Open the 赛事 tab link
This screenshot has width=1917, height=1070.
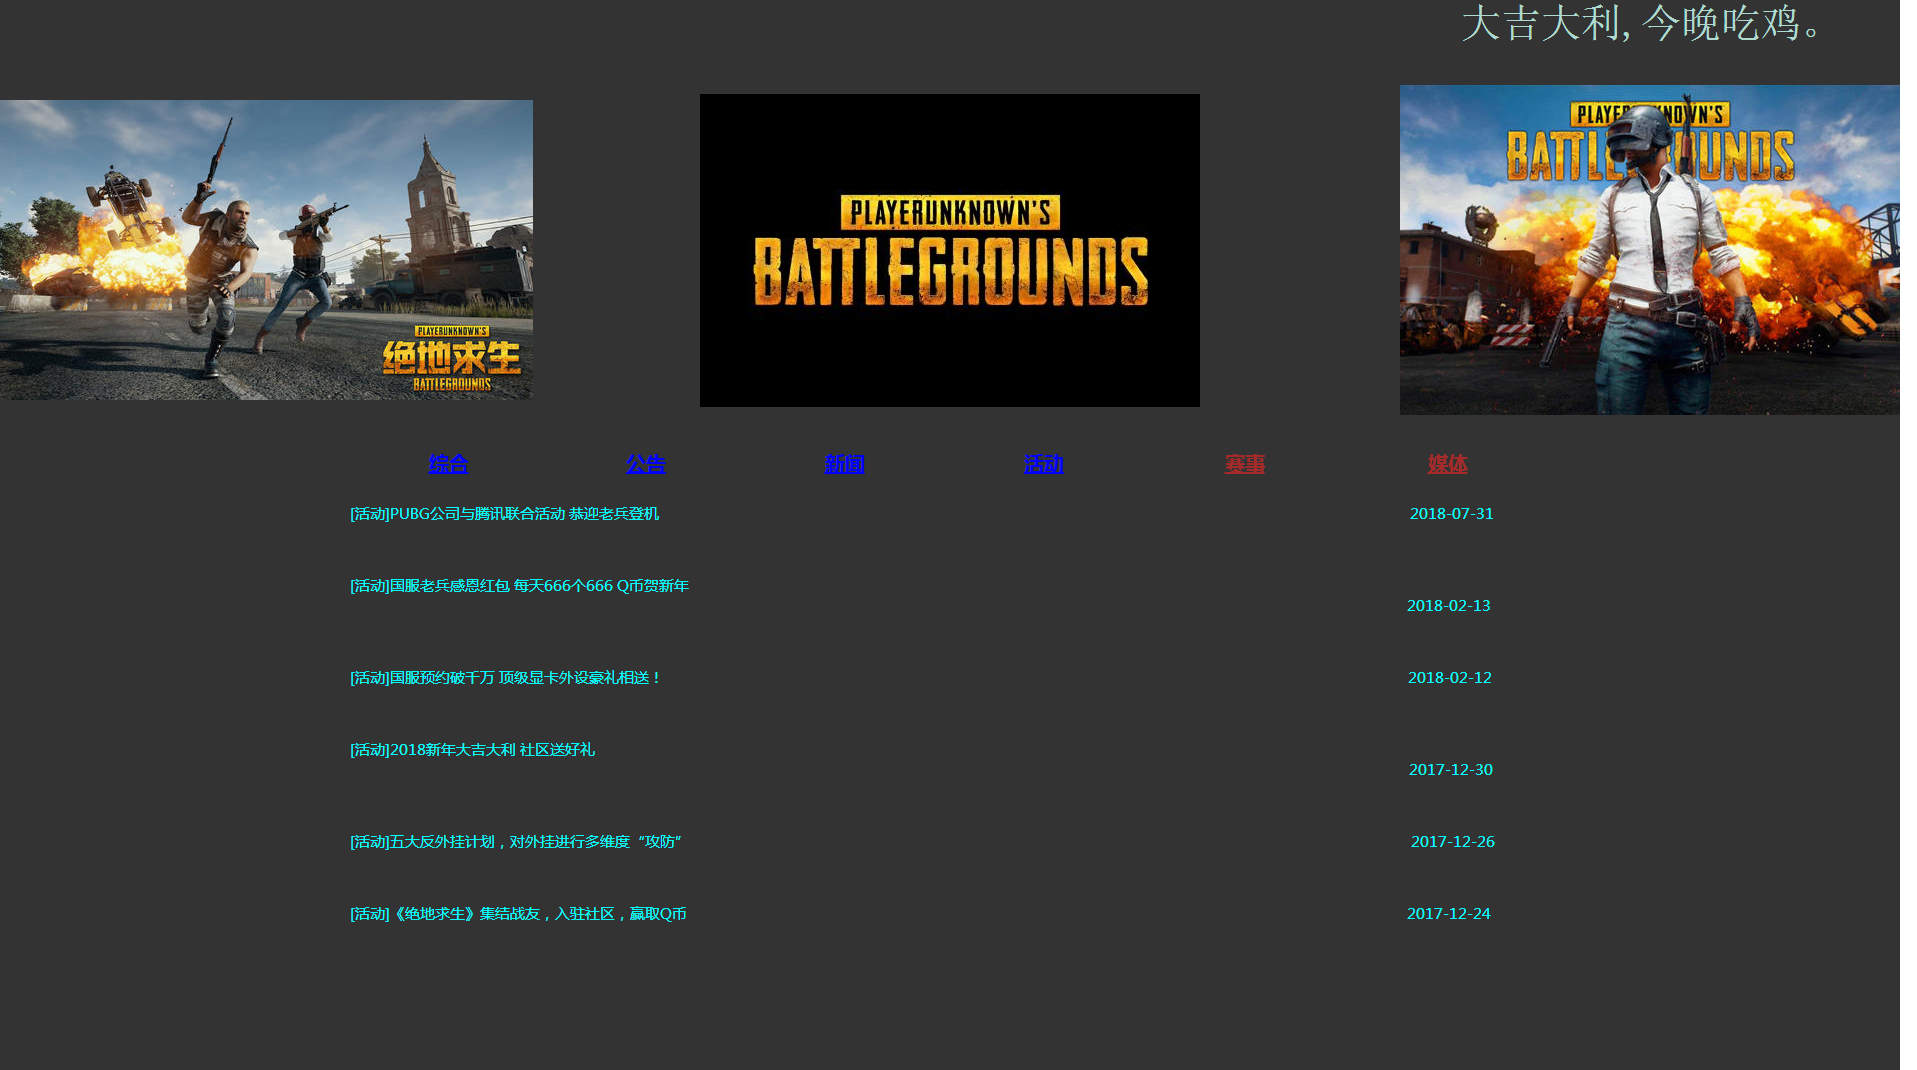point(1244,464)
